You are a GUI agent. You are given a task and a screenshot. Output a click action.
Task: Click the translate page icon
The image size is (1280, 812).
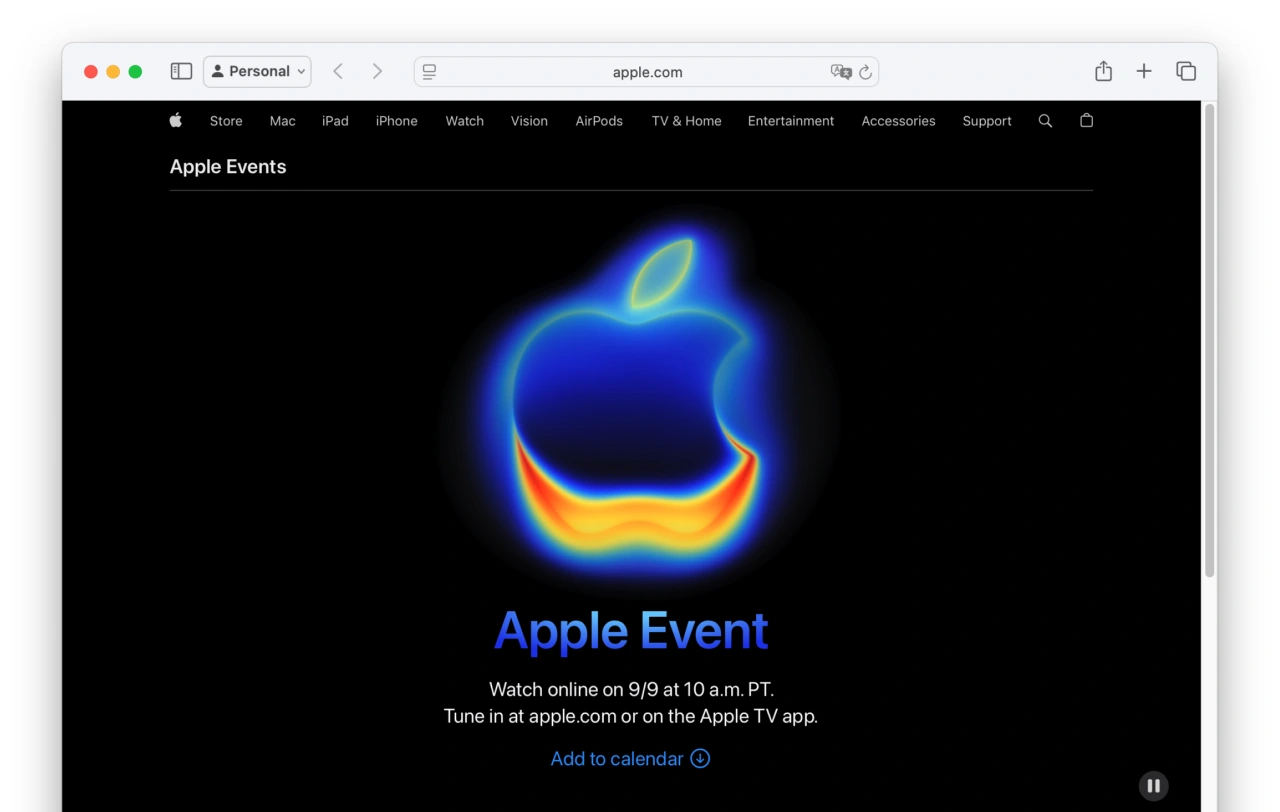pyautogui.click(x=840, y=72)
